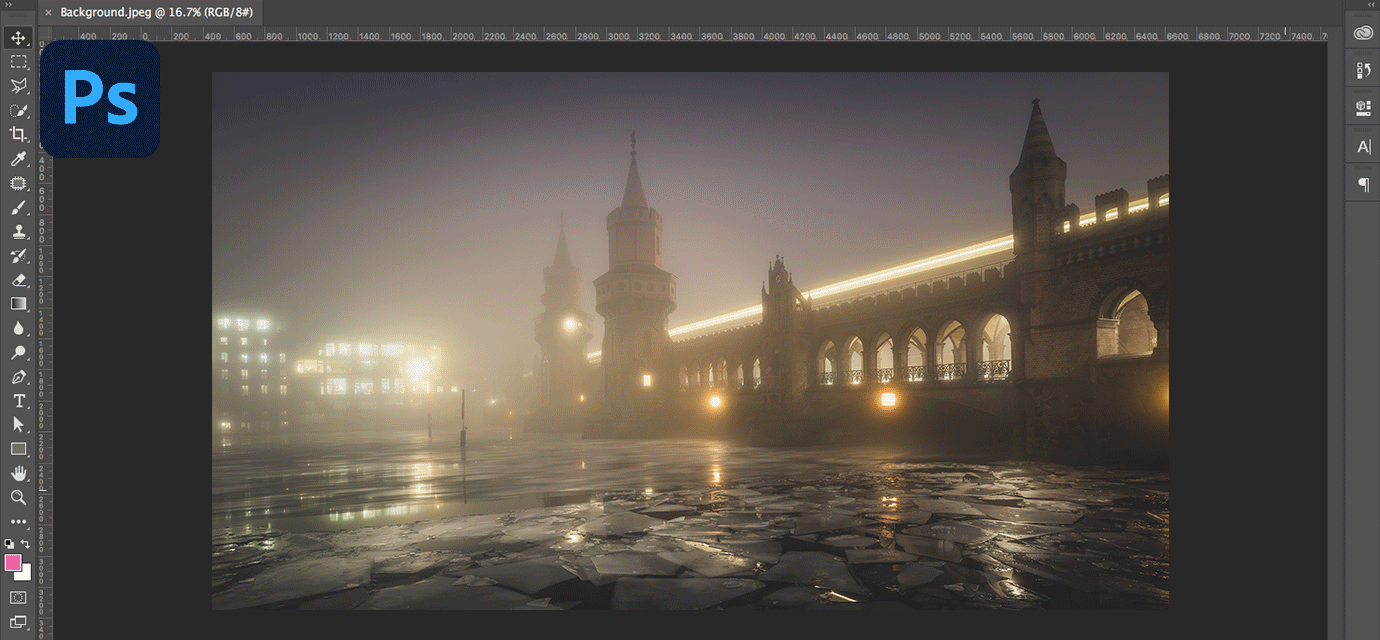Select the Brush tool
This screenshot has width=1380, height=640.
click(18, 207)
